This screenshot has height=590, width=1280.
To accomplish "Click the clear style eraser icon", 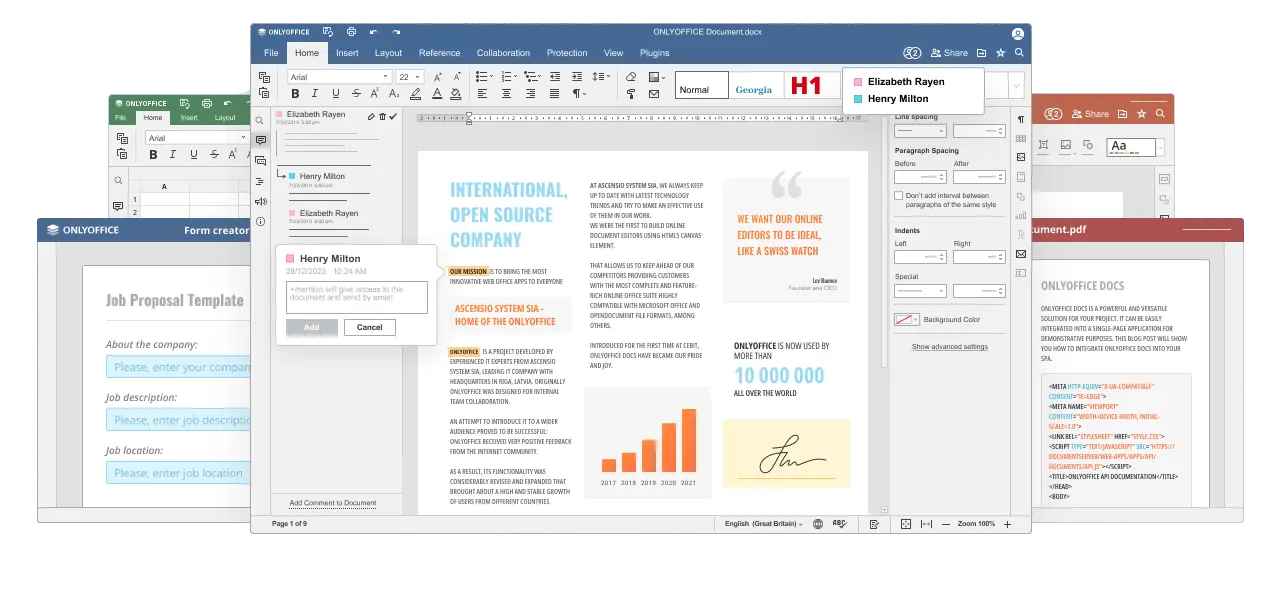I will pyautogui.click(x=630, y=76).
